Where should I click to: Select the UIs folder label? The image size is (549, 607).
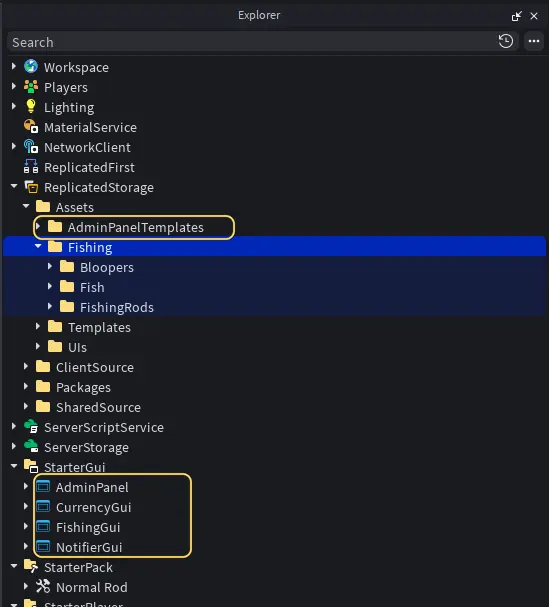(77, 347)
